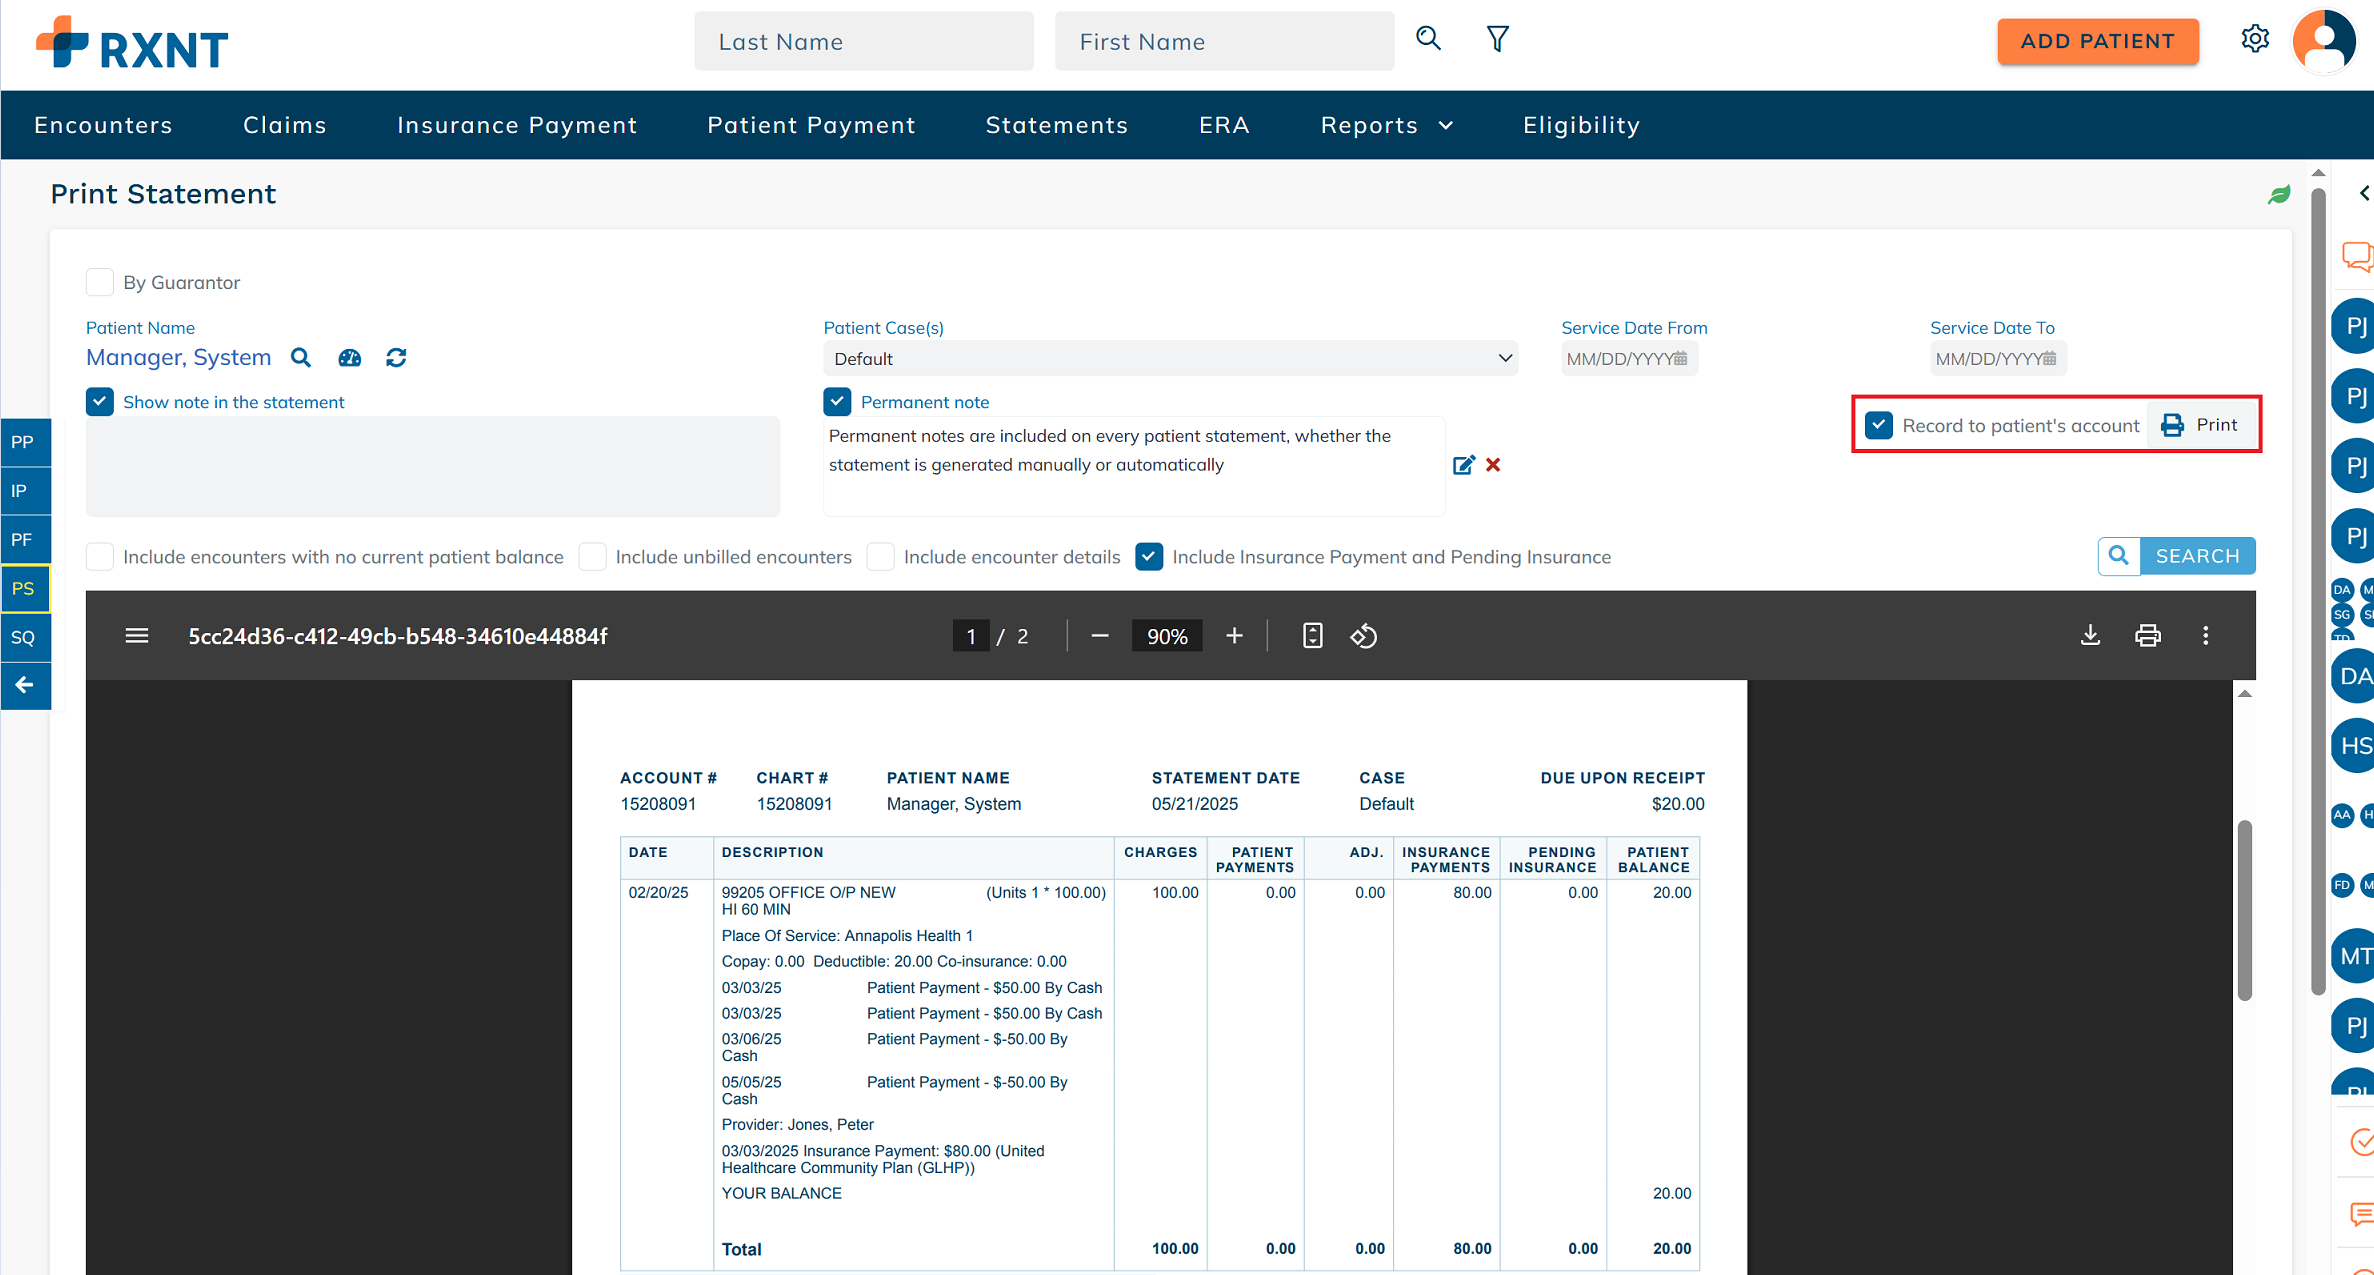
Task: Open the PDF viewer more options menu
Action: pyautogui.click(x=2205, y=636)
